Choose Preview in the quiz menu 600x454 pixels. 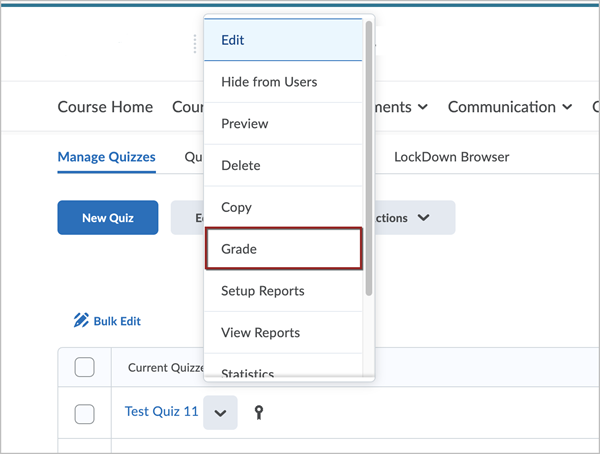[x=283, y=124]
